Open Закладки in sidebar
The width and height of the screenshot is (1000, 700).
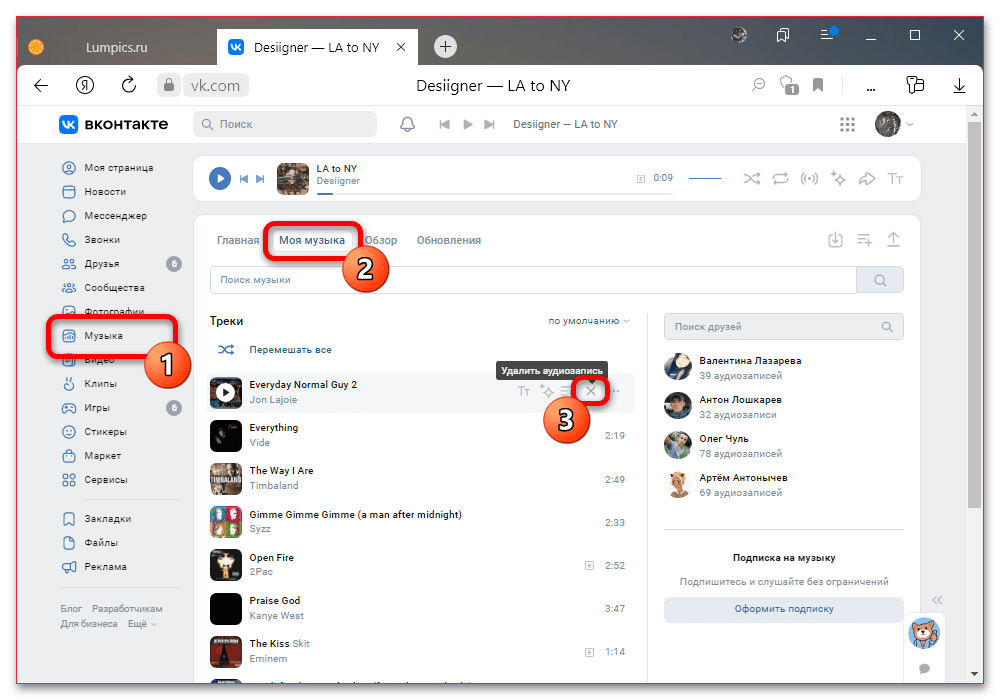coord(96,519)
